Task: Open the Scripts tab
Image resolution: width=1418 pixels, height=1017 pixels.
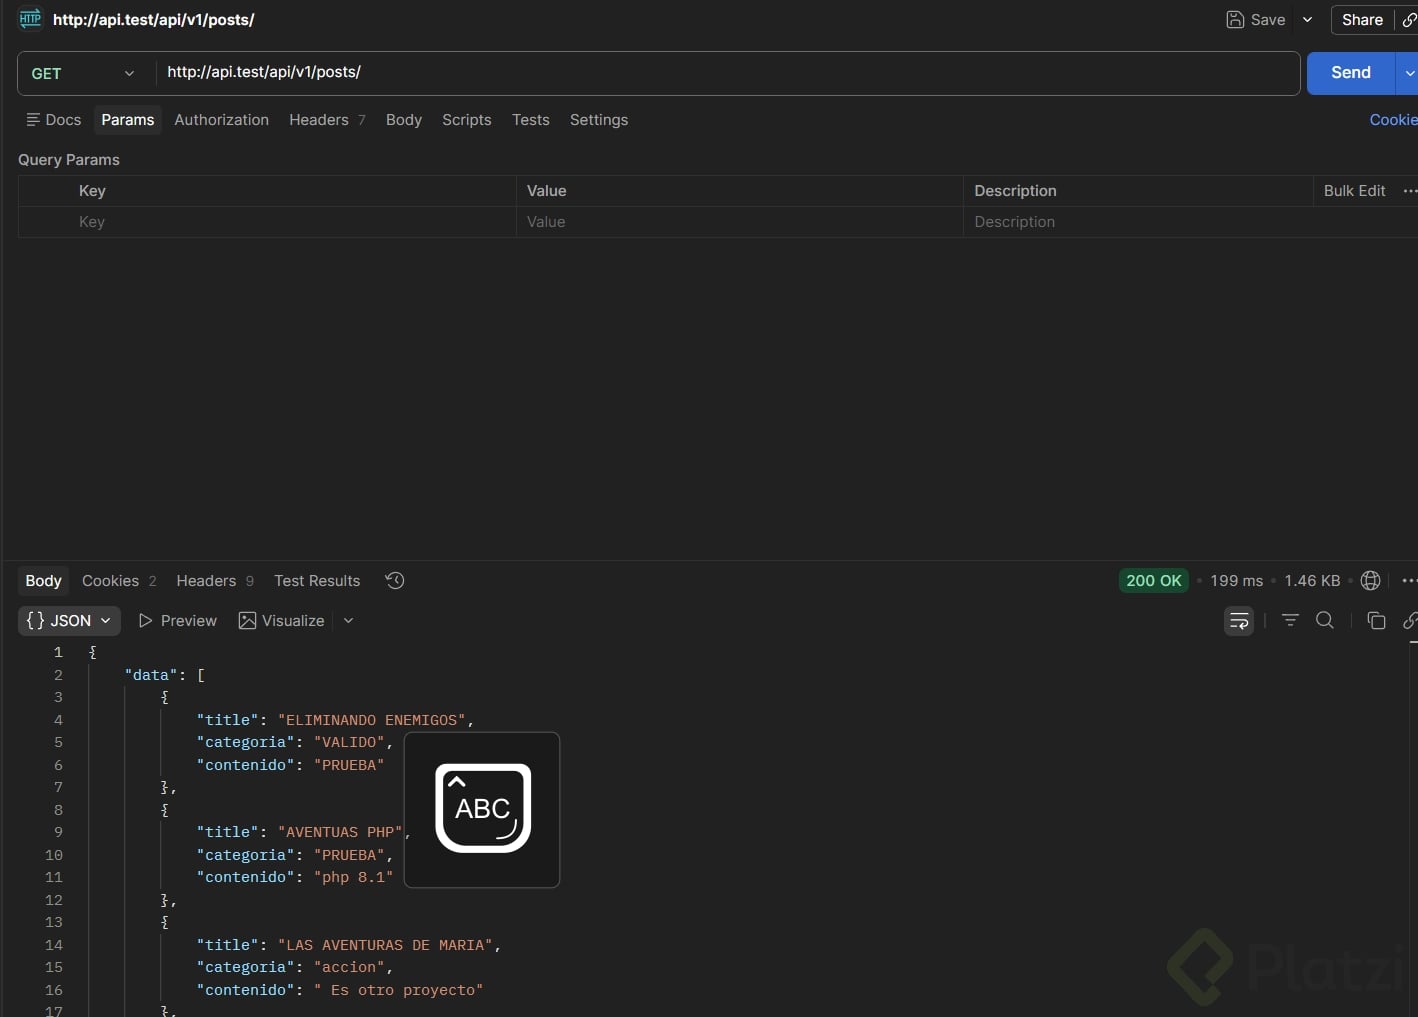Action: tap(467, 120)
